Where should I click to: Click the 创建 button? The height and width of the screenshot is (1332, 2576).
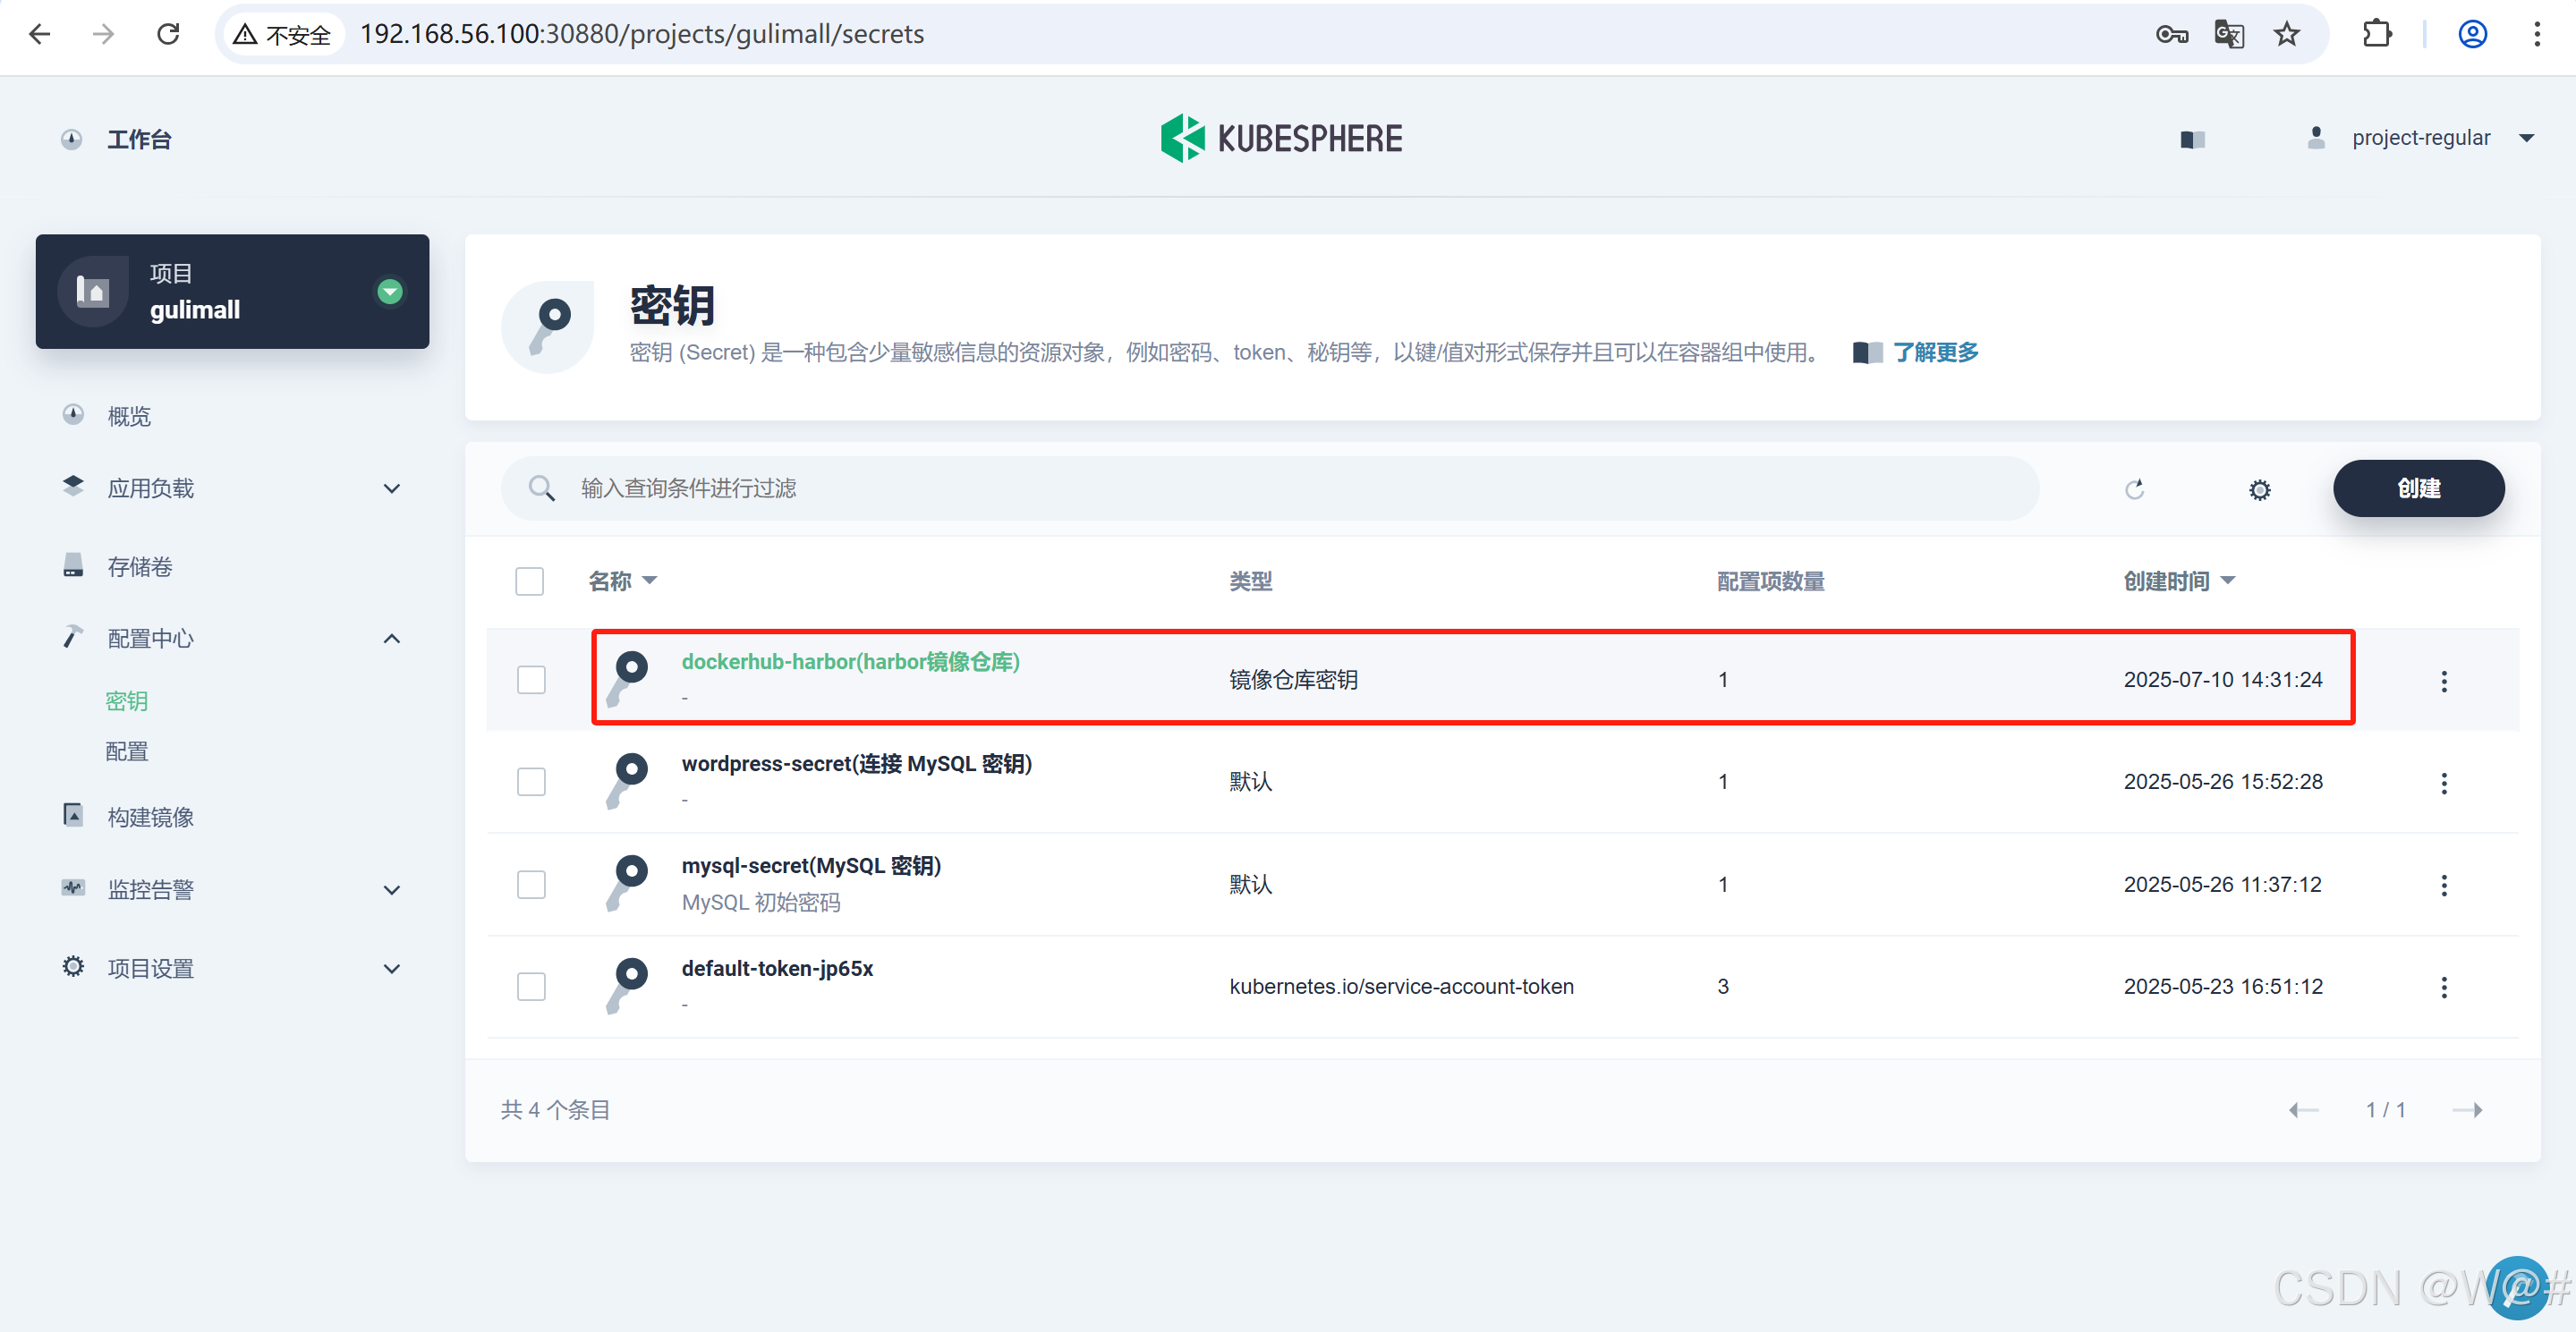coord(2418,488)
